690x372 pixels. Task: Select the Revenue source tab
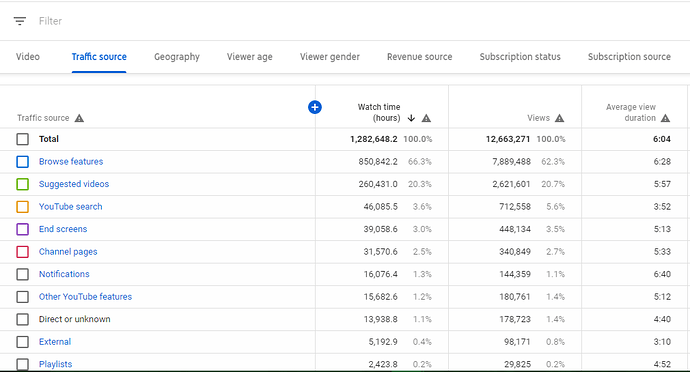click(x=419, y=57)
